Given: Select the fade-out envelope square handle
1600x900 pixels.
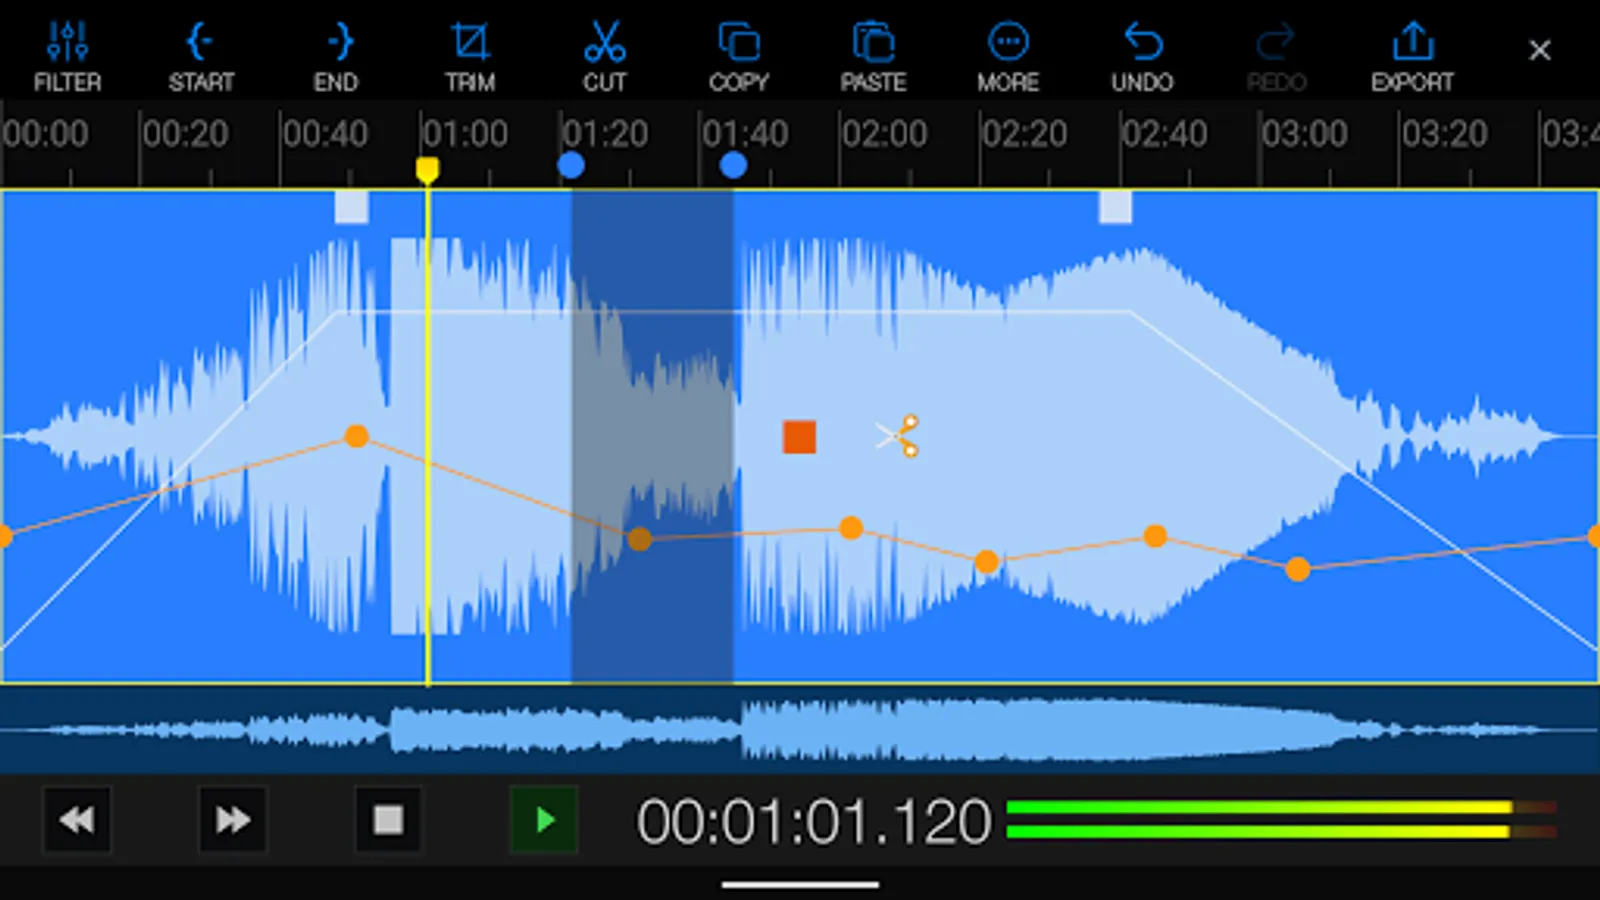Looking at the screenshot, I should pos(1115,207).
